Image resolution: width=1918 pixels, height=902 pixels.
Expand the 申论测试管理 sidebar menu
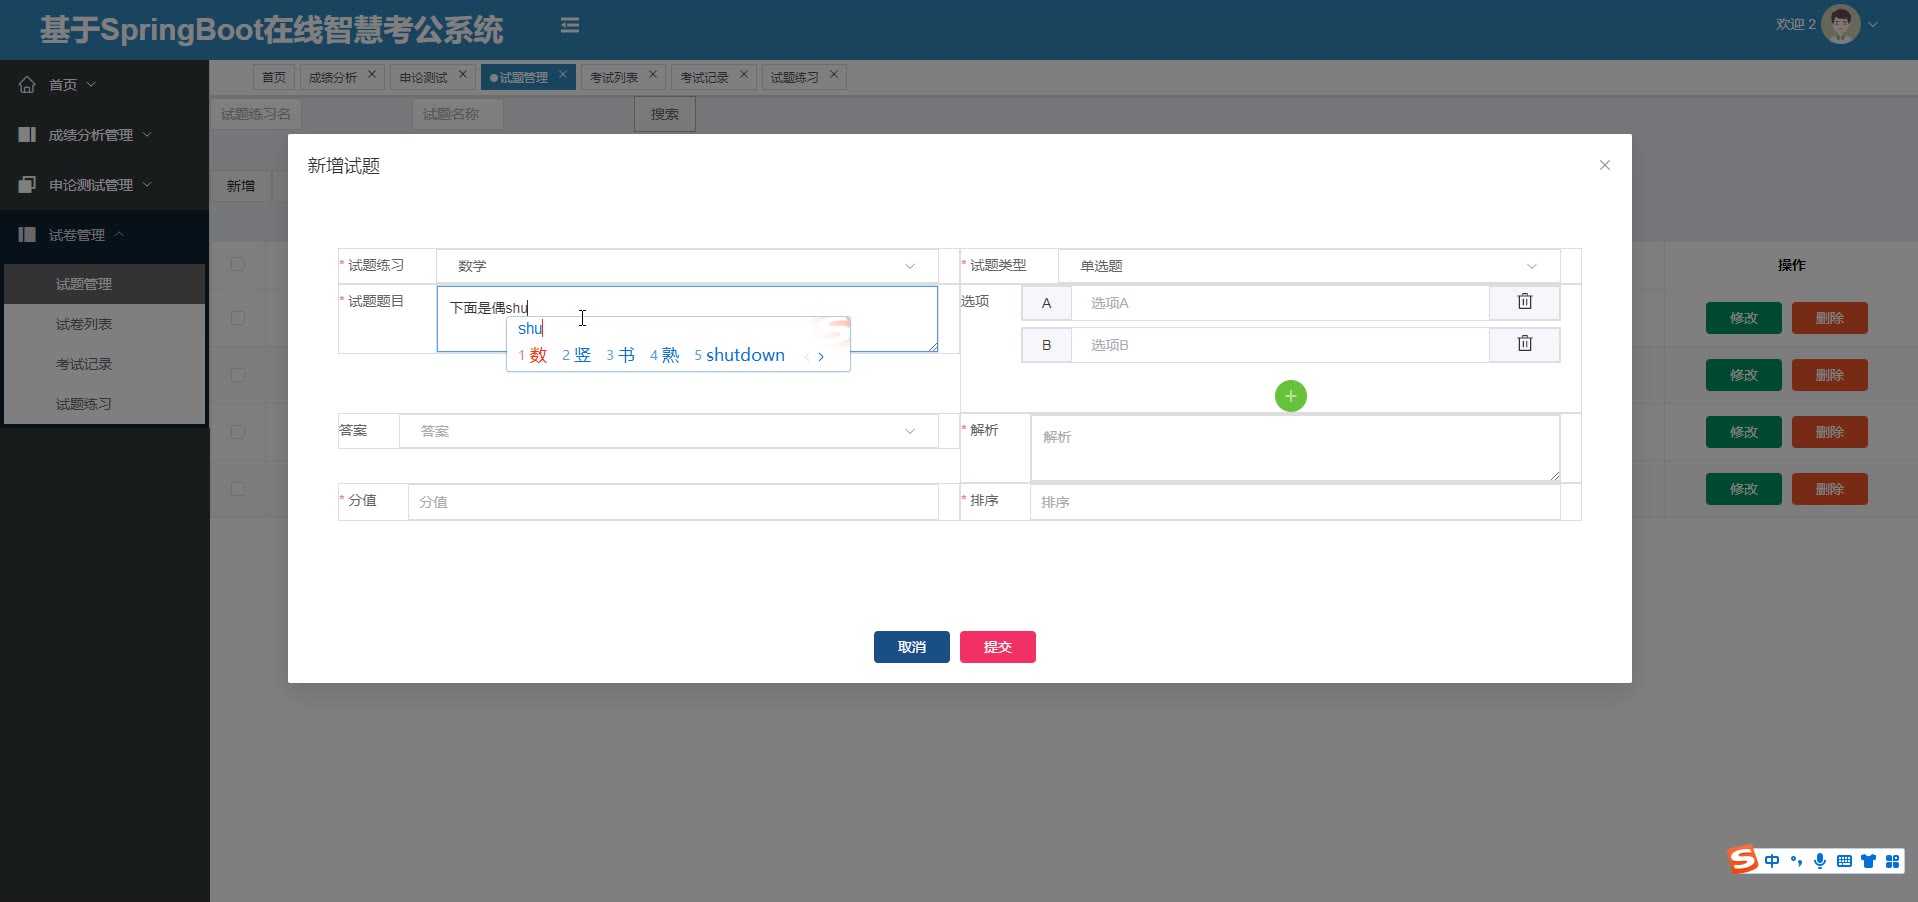(x=104, y=185)
